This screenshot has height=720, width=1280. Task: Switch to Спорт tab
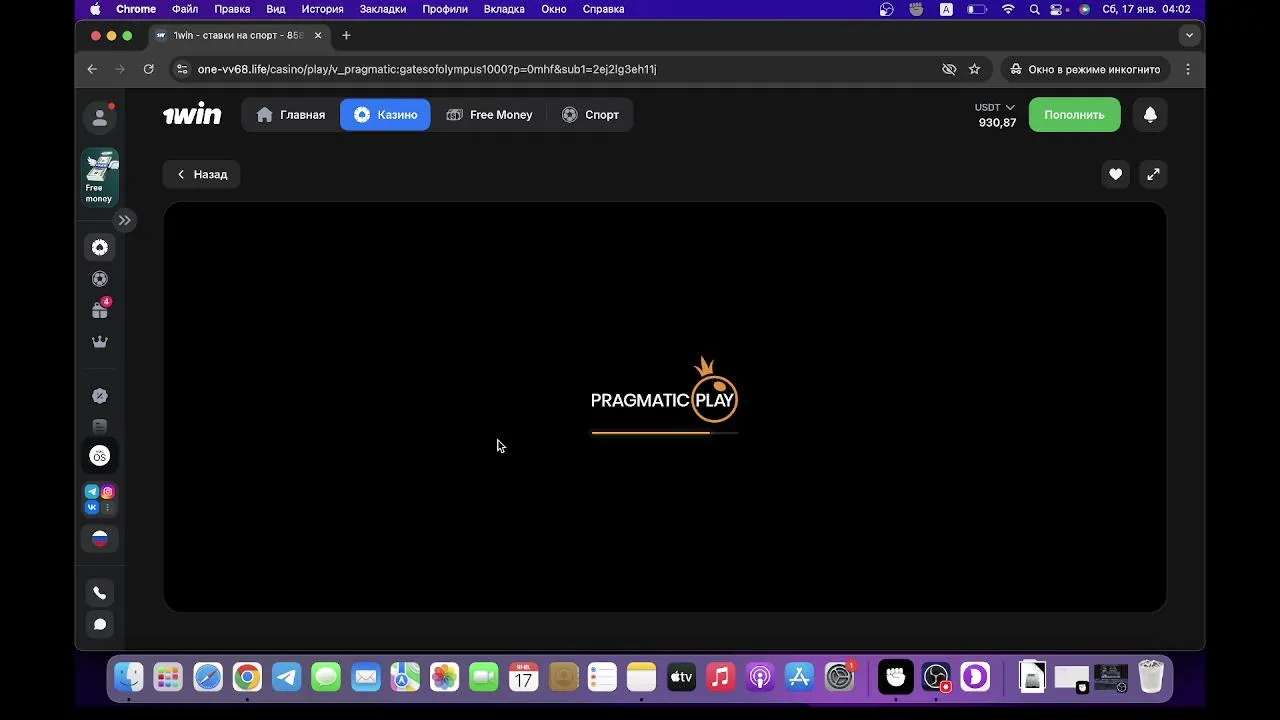(591, 115)
